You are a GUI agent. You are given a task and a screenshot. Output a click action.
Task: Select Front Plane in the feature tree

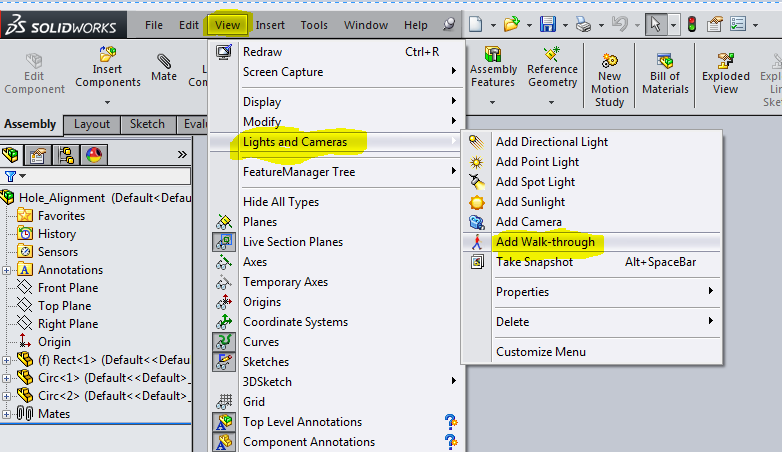click(67, 288)
